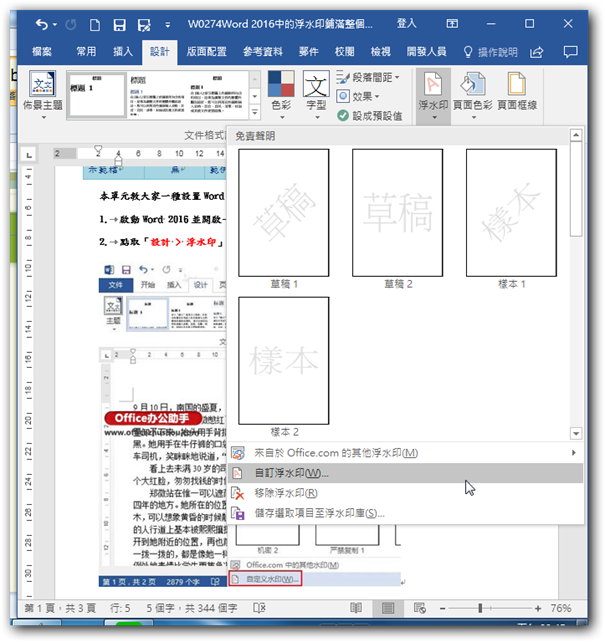The width and height of the screenshot is (605, 642).
Task: Click 登入 to sign in
Action: click(x=406, y=23)
